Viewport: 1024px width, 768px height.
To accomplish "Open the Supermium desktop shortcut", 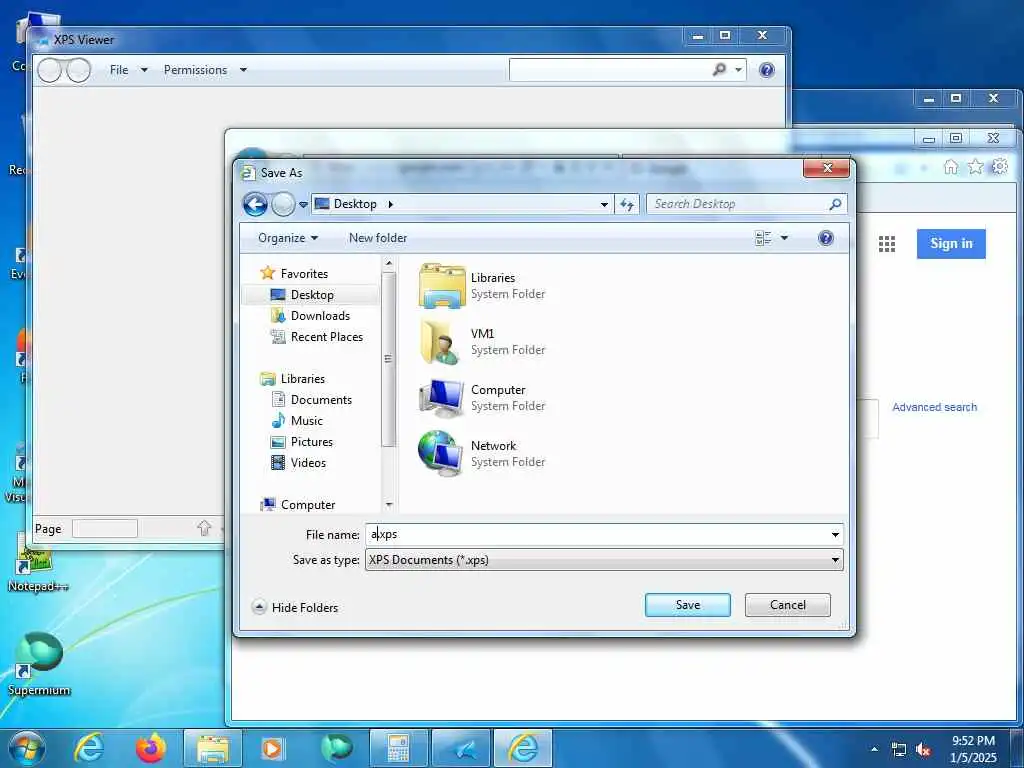I will (39, 662).
